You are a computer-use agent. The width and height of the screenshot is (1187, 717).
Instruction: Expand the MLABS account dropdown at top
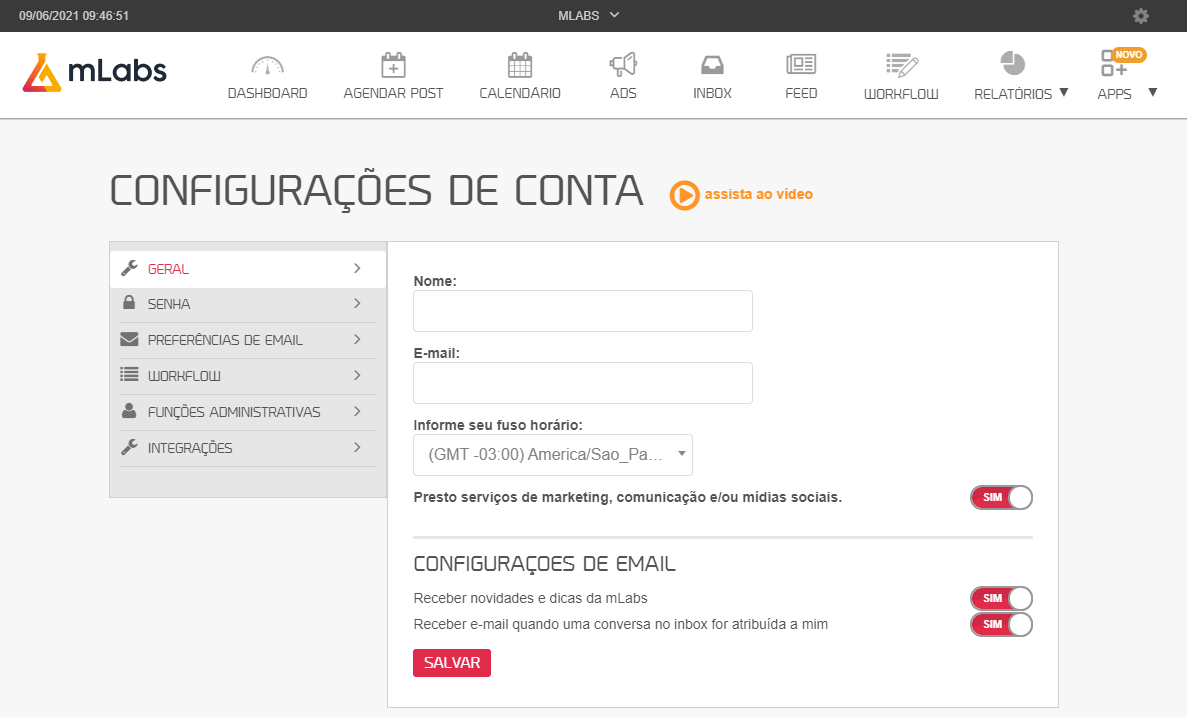pos(589,16)
